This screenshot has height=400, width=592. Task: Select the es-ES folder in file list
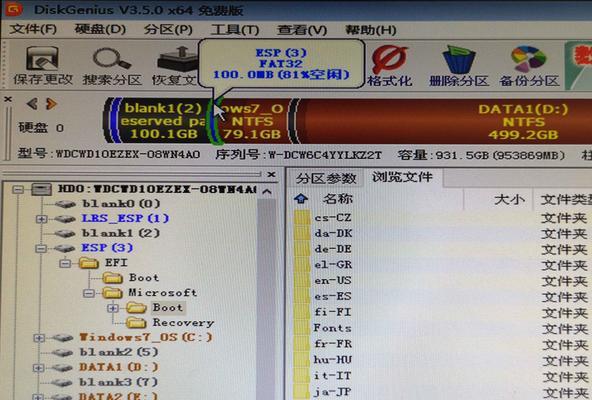pyautogui.click(x=333, y=297)
